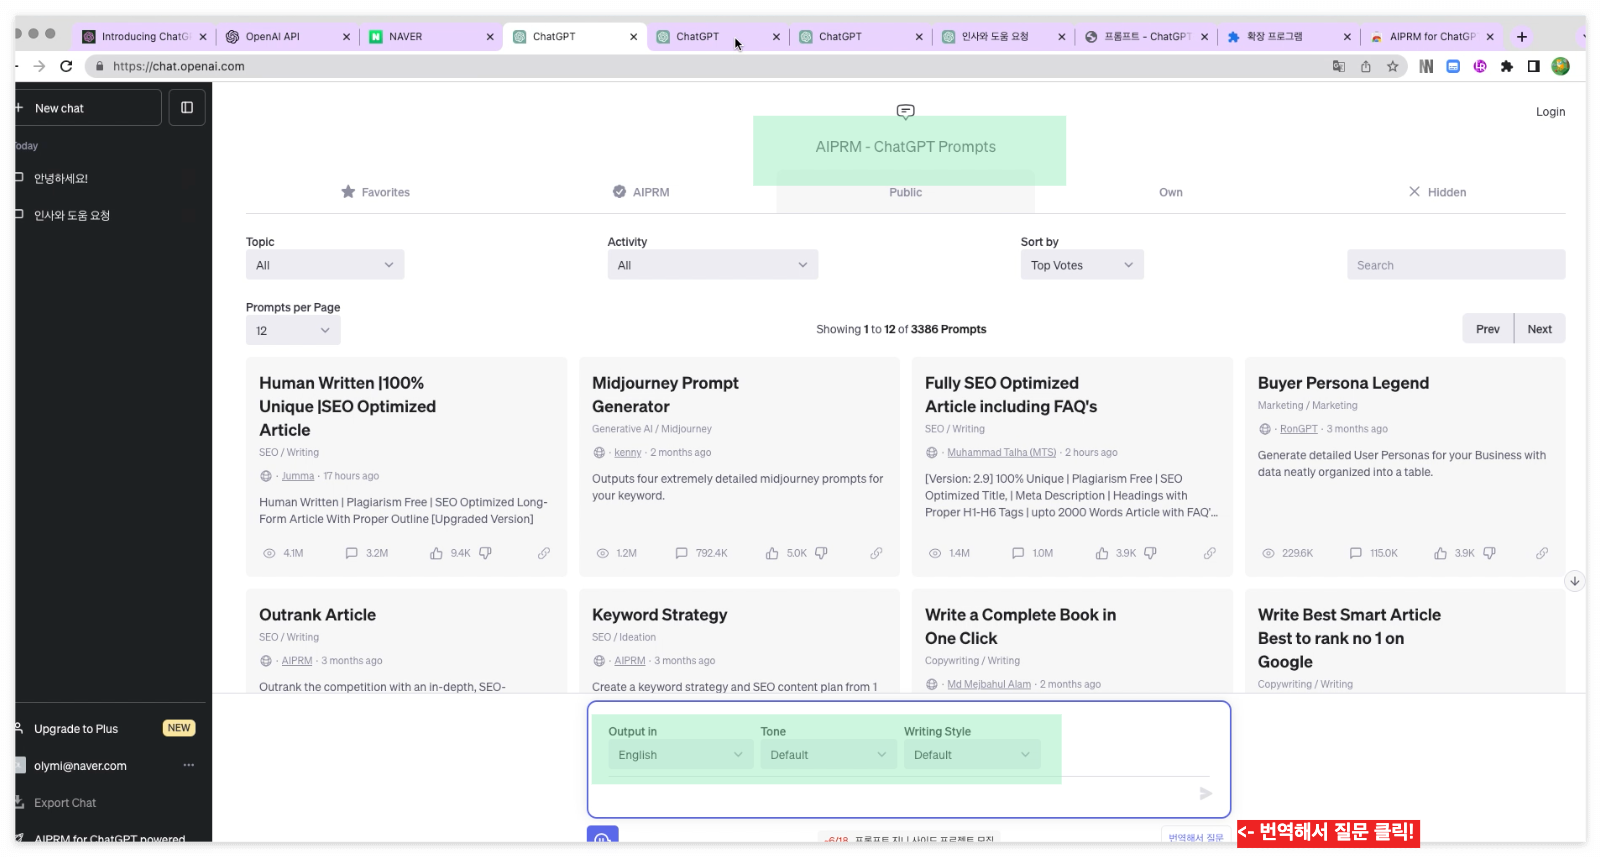
Task: Click the Login link
Action: tap(1551, 112)
